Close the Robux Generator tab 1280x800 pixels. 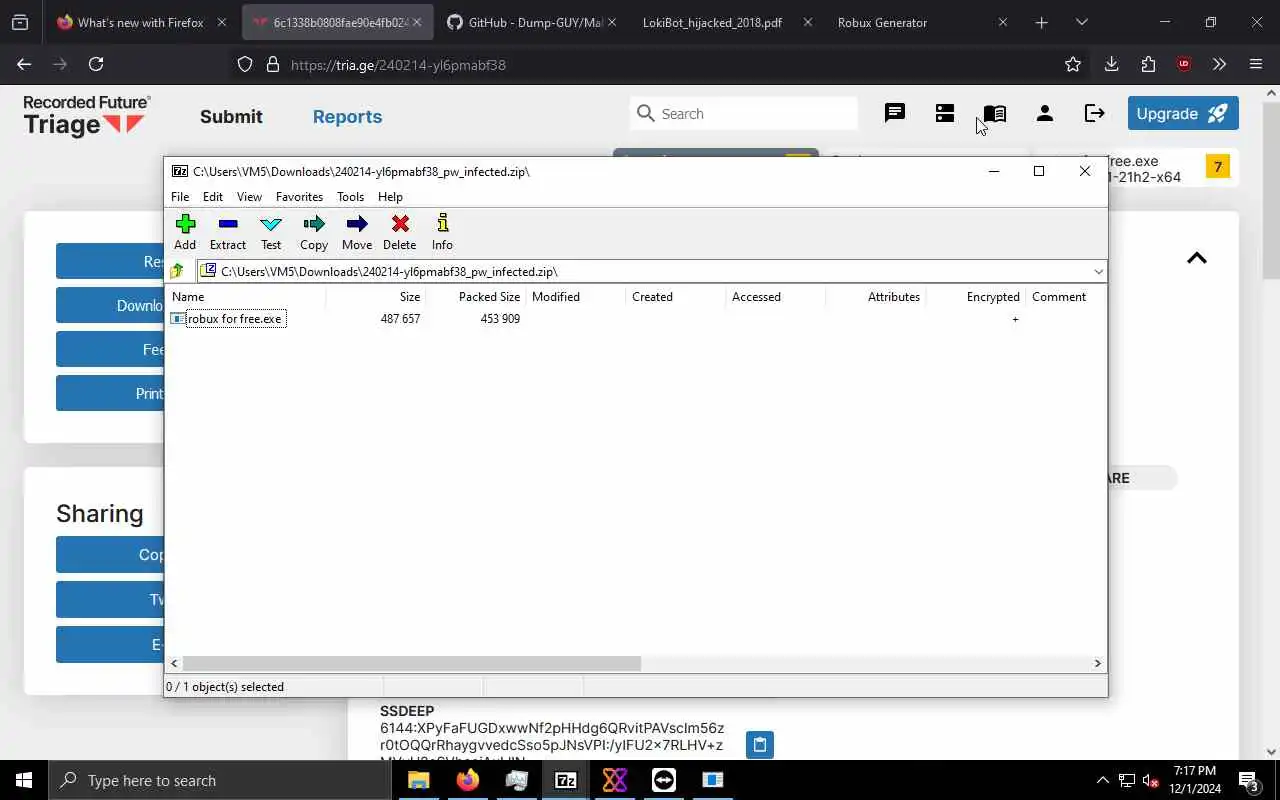[x=1003, y=22]
